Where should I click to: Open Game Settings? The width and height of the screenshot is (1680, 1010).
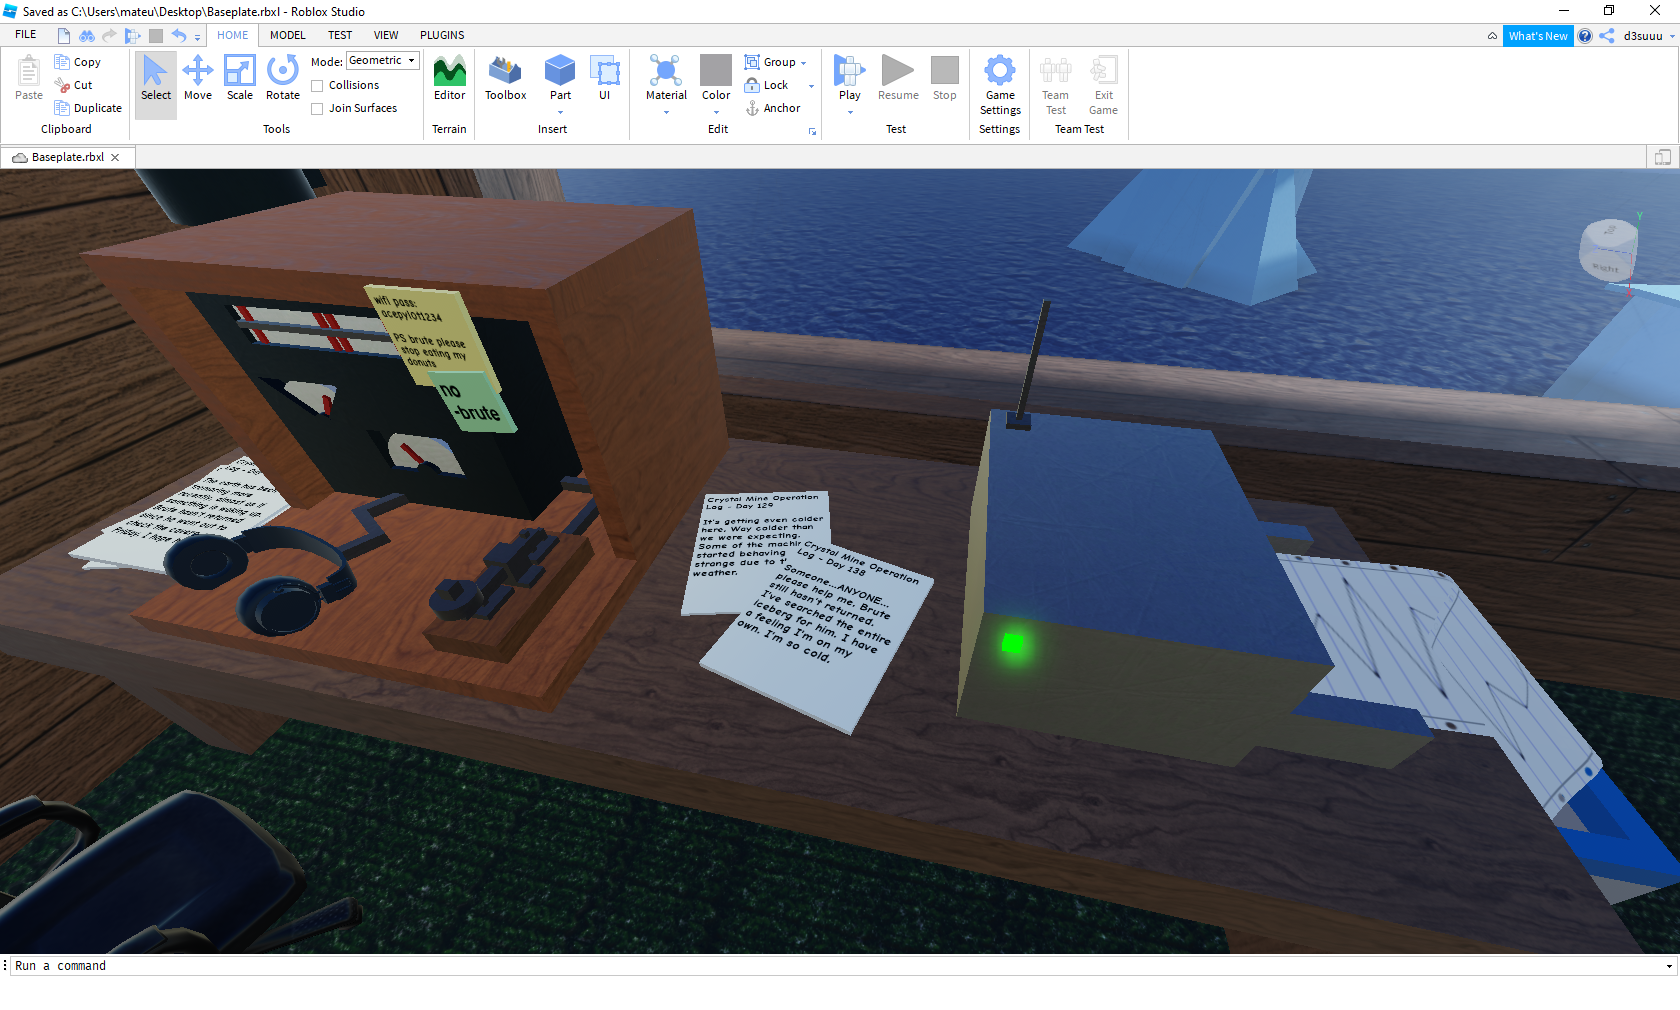(1000, 85)
